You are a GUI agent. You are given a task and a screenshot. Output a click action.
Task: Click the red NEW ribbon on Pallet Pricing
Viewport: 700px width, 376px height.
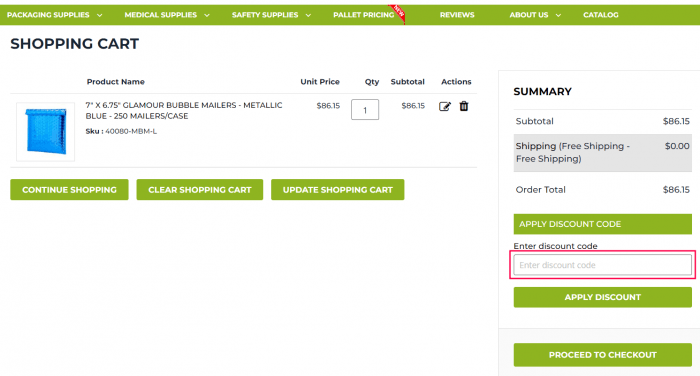[x=398, y=12]
